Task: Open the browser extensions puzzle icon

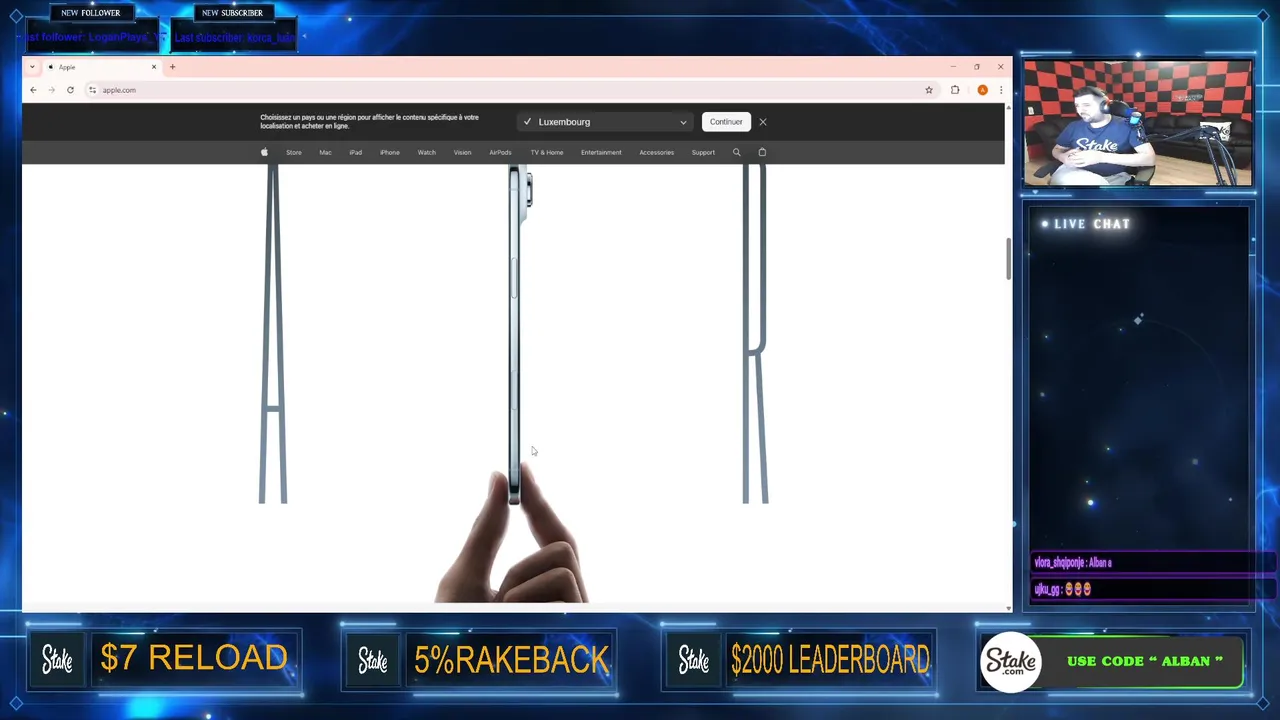Action: pyautogui.click(x=955, y=90)
